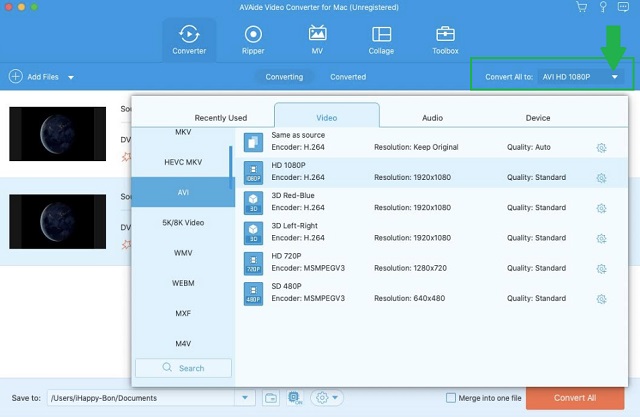Click the 480P format icon
640x417 pixels.
(253, 293)
